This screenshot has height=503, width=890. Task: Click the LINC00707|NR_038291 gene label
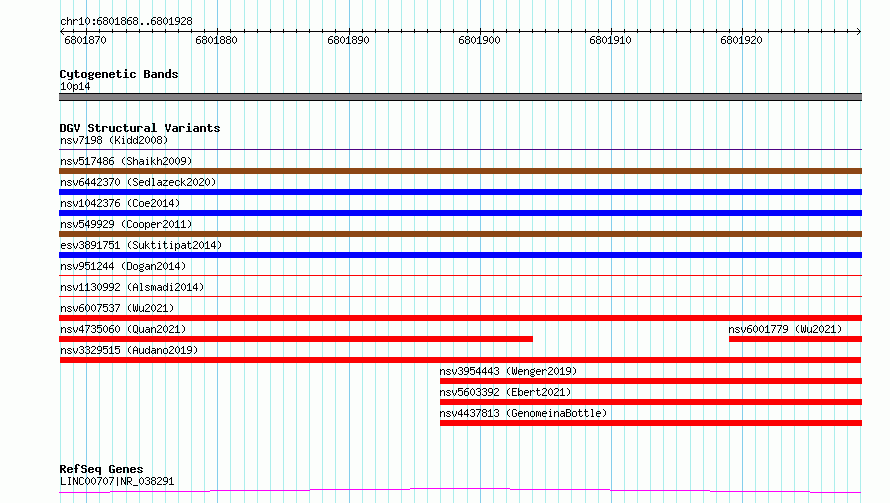click(117, 481)
